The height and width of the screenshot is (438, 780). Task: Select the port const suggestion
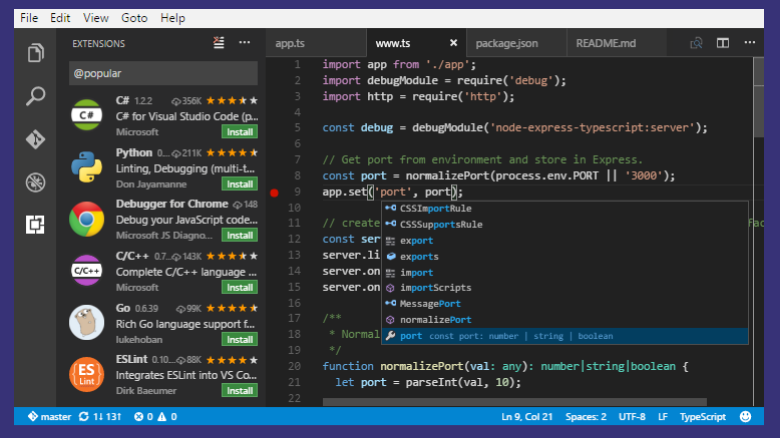(x=565, y=336)
